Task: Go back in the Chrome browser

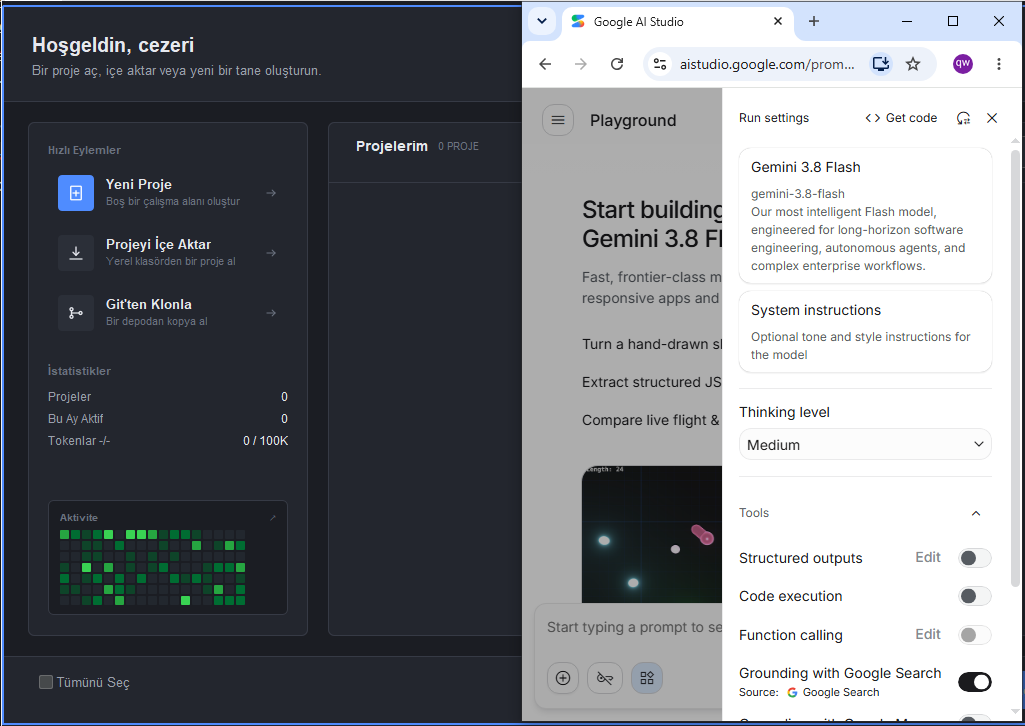Action: (x=545, y=64)
